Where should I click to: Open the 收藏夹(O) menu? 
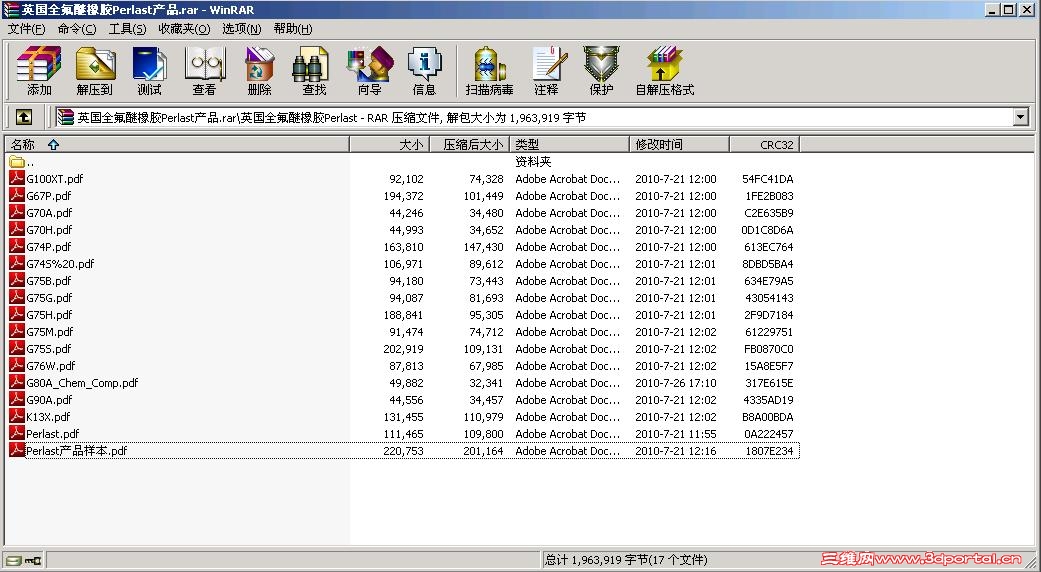184,29
